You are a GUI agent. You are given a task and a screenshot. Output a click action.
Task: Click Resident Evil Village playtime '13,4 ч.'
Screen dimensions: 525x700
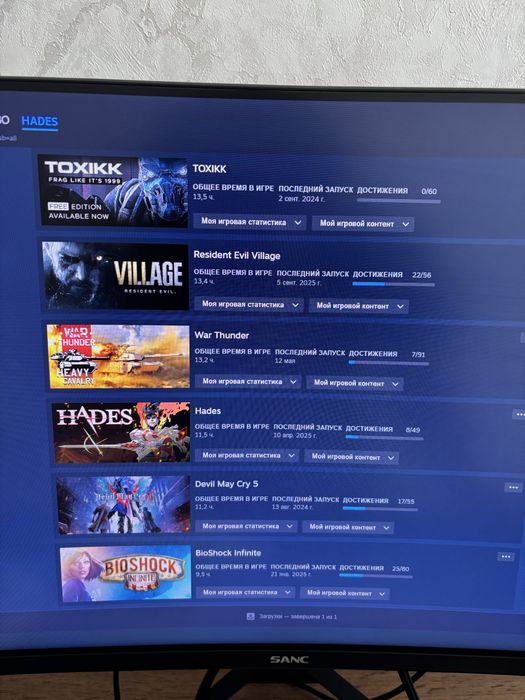(x=204, y=281)
